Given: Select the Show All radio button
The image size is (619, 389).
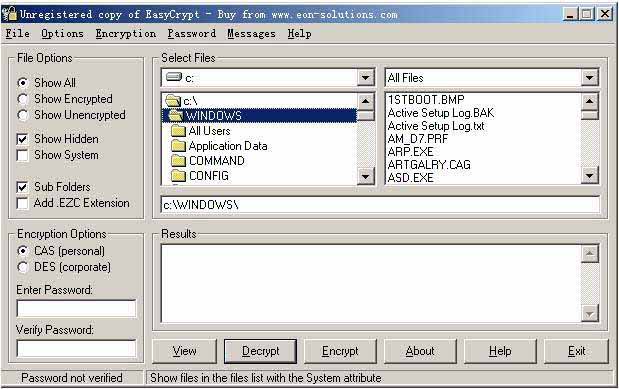Looking at the screenshot, I should [23, 83].
